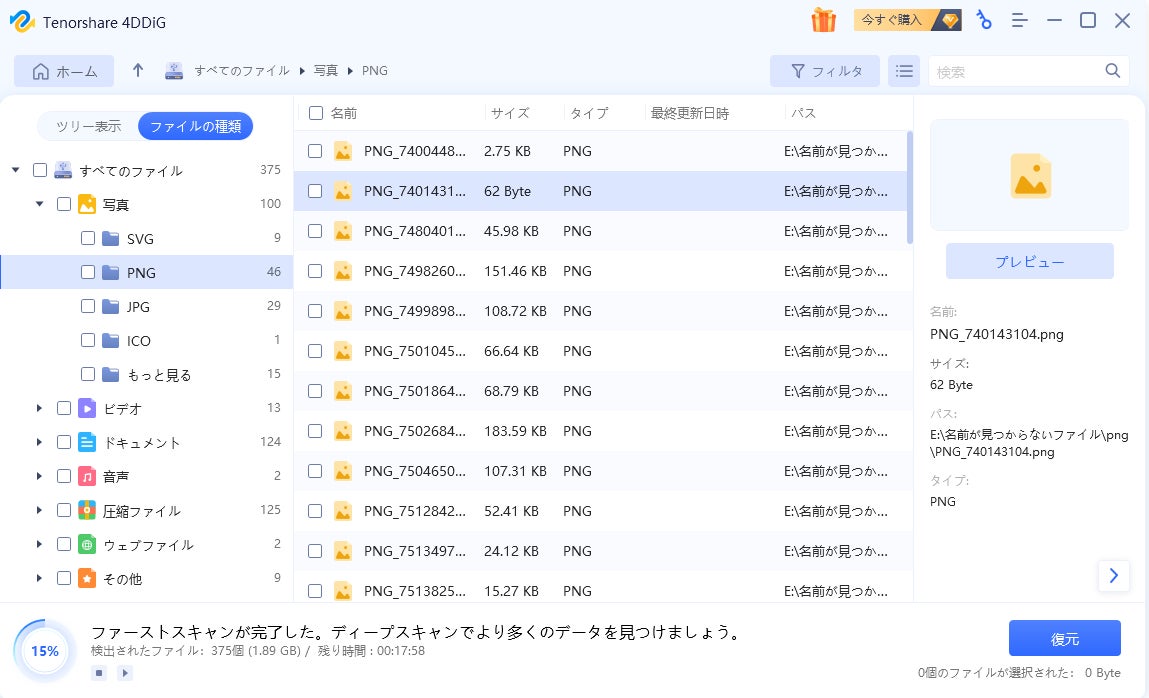Select the ファイルの種類 tab

click(195, 126)
